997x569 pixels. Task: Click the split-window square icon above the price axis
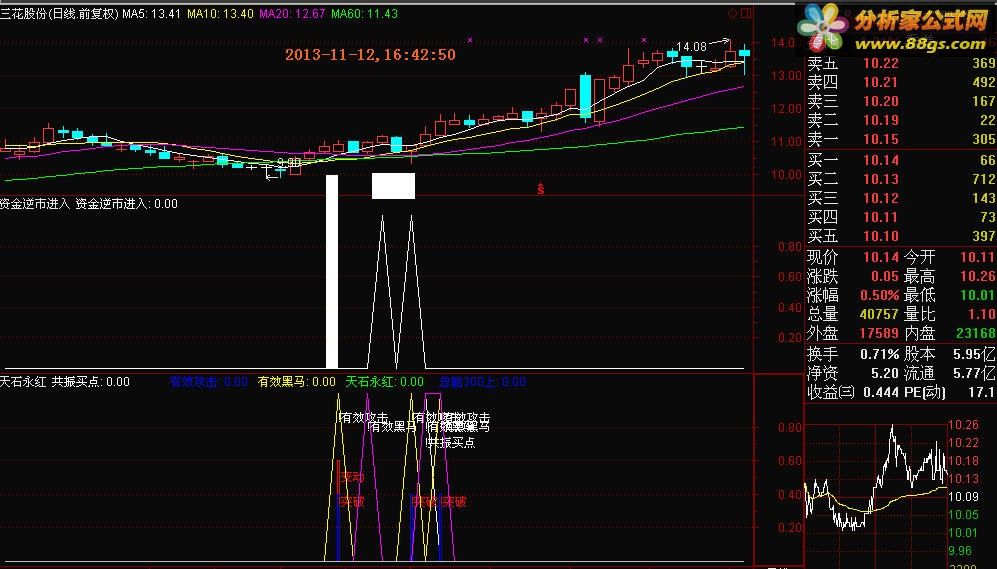click(746, 13)
